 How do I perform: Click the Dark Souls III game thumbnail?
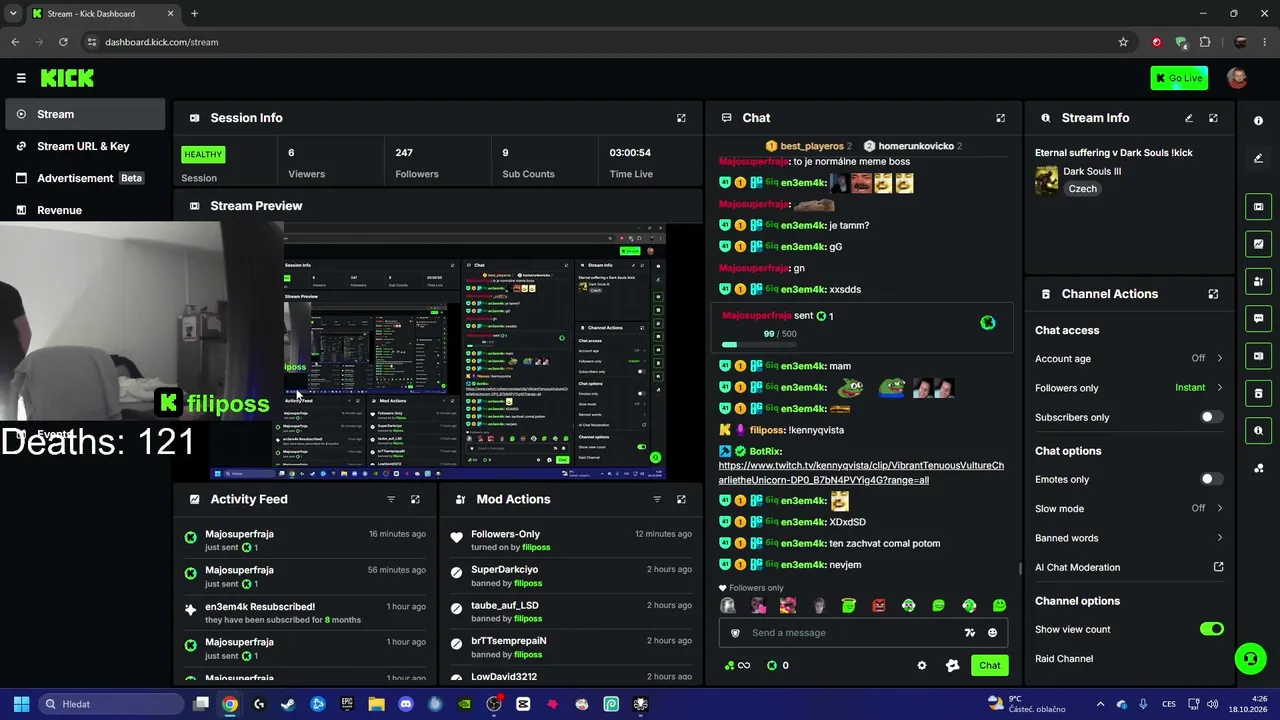[x=1046, y=180]
